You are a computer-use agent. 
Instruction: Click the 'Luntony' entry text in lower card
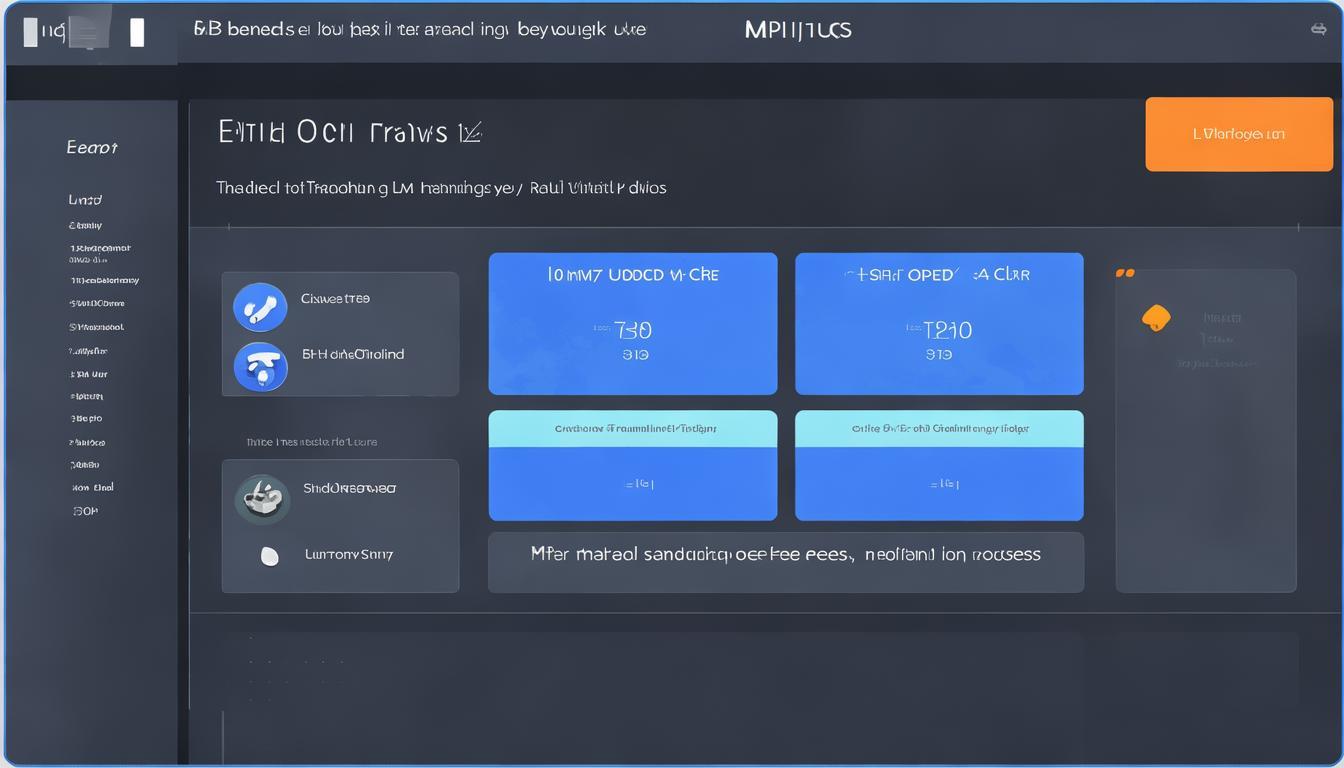pyautogui.click(x=348, y=554)
